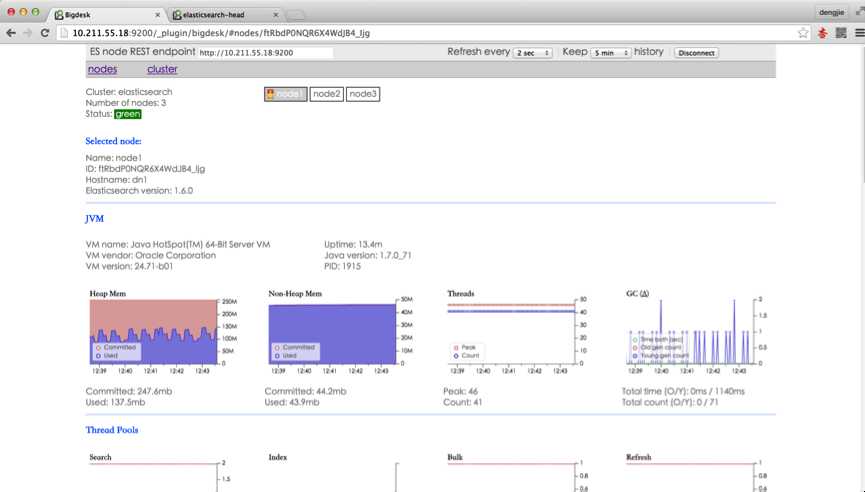Click the PID: 1915 value
The width and height of the screenshot is (865, 492).
point(343,266)
